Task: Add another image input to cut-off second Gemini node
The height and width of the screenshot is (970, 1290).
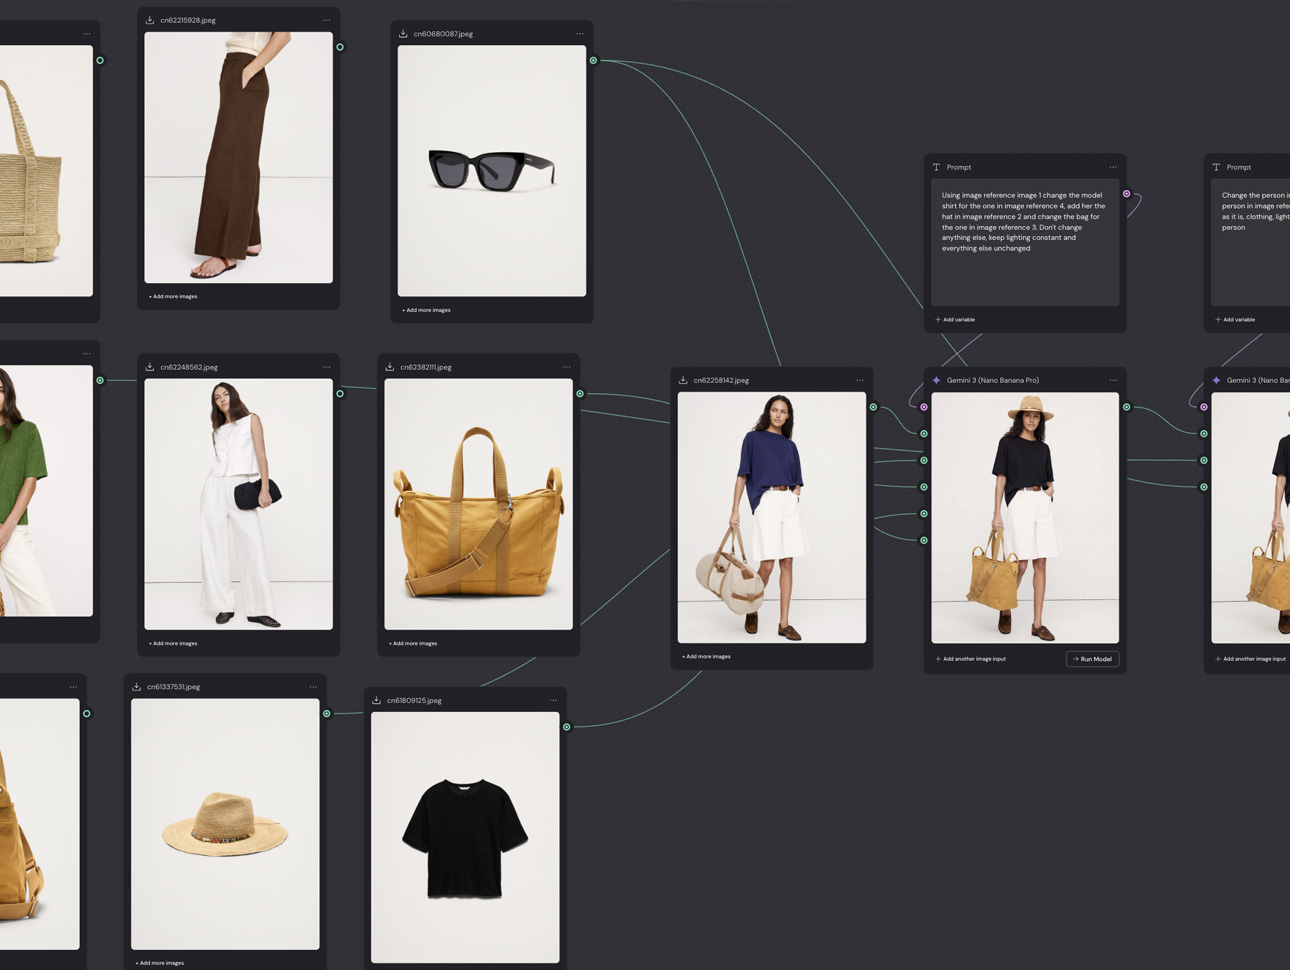Action: 1250,659
